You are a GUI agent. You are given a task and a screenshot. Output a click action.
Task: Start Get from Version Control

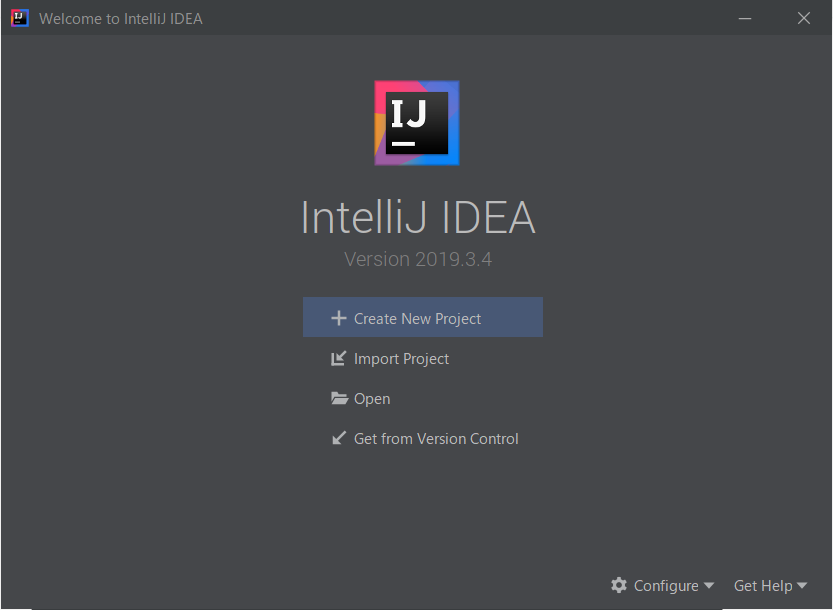click(436, 438)
